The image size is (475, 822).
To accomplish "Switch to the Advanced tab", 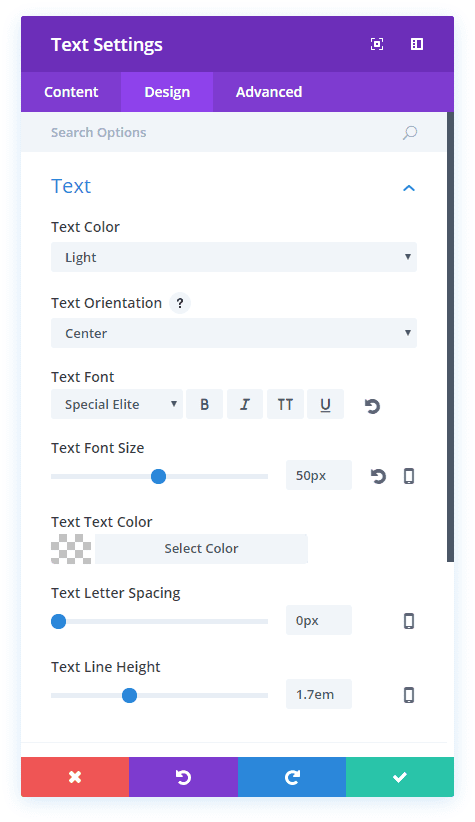I will [x=269, y=92].
